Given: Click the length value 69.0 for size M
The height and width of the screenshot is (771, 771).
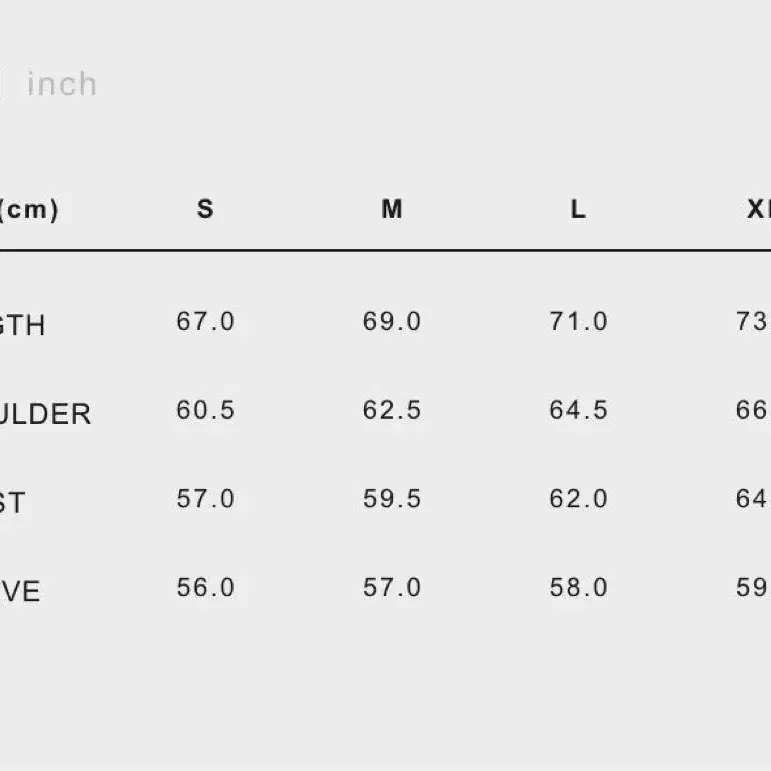Looking at the screenshot, I should [392, 322].
